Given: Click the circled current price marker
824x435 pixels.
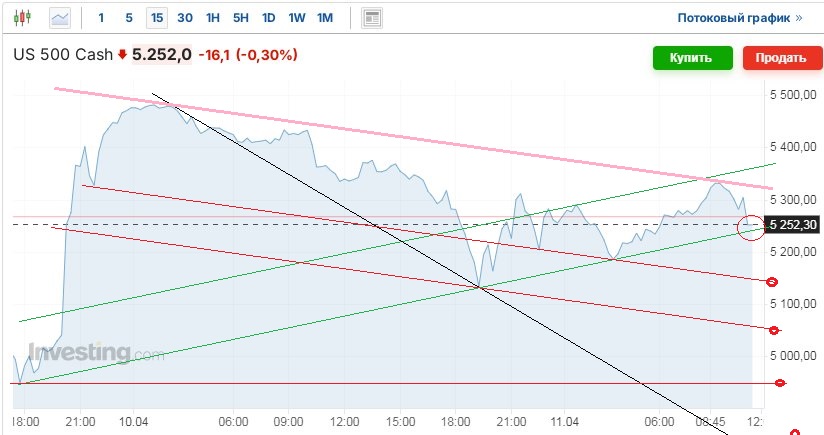Looking at the screenshot, I should tap(749, 227).
